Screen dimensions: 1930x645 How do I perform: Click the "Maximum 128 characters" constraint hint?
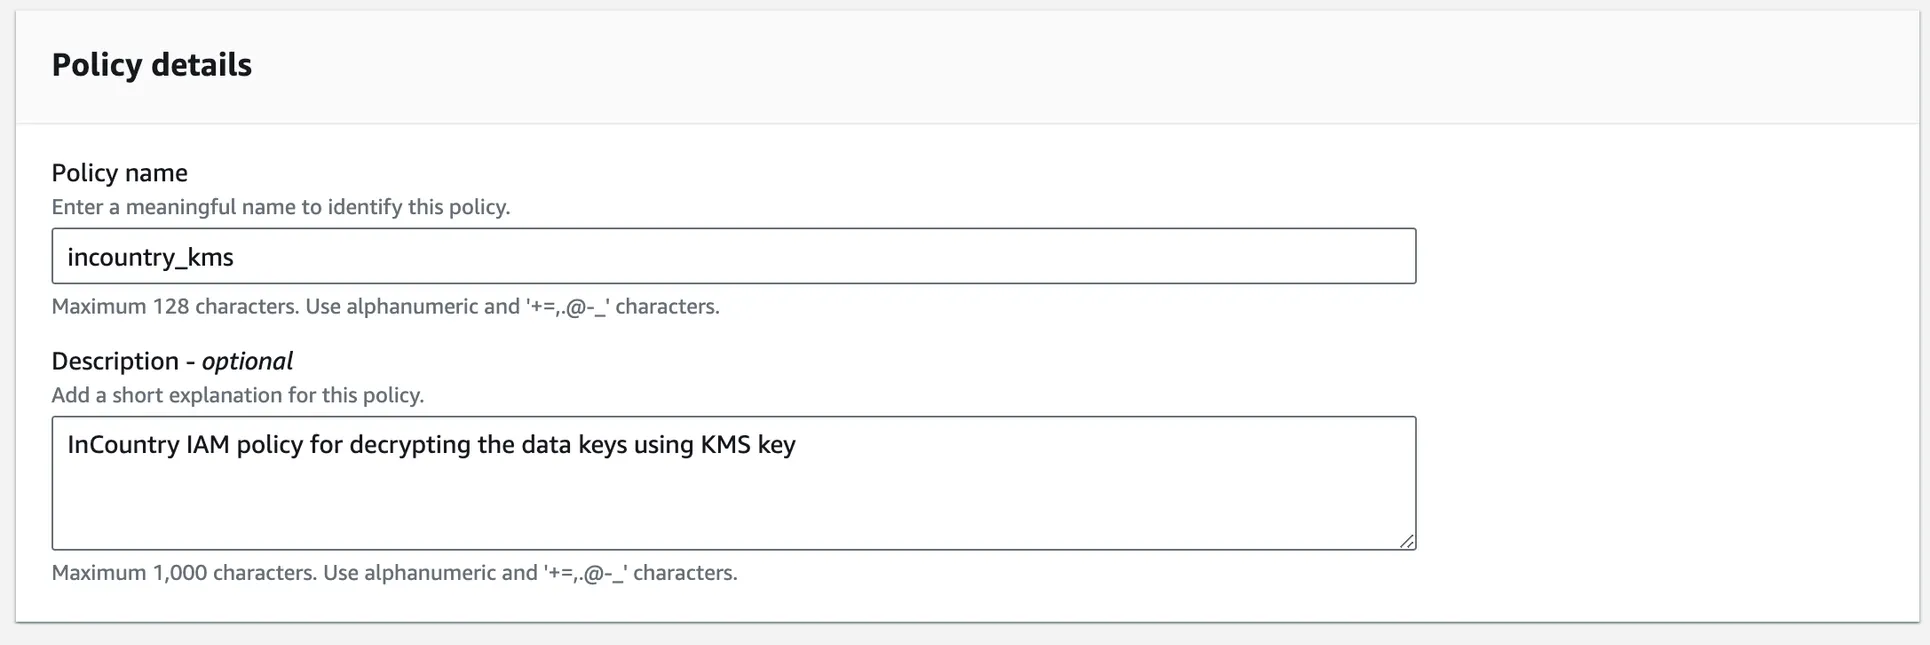385,307
